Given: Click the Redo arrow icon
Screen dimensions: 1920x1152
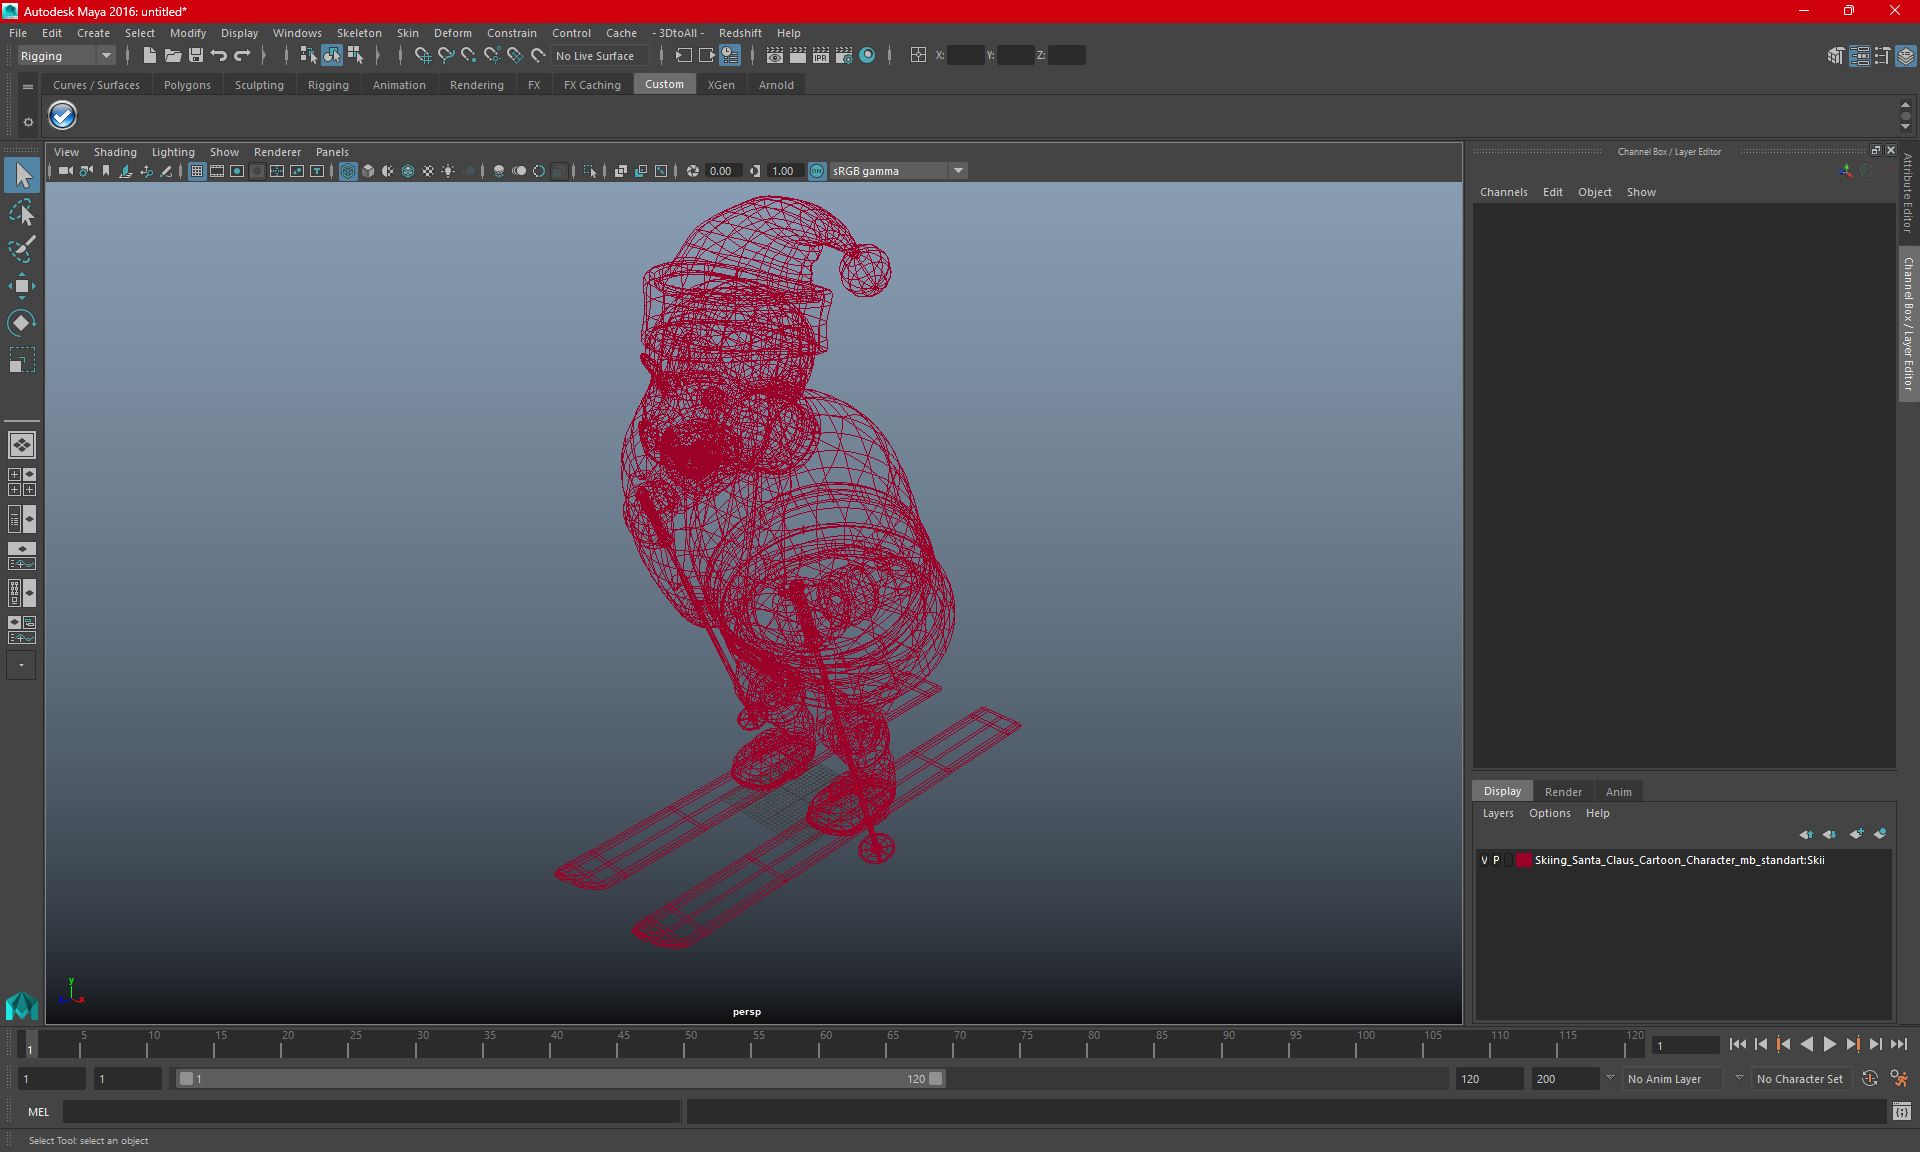Looking at the screenshot, I should click(242, 56).
